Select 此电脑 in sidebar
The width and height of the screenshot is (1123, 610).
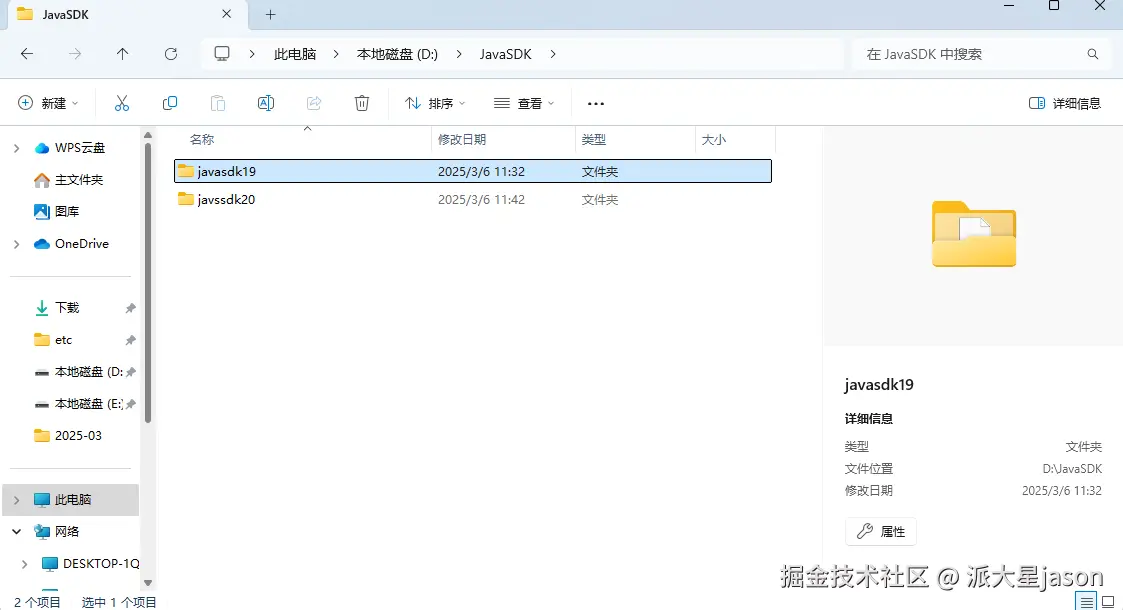72,500
